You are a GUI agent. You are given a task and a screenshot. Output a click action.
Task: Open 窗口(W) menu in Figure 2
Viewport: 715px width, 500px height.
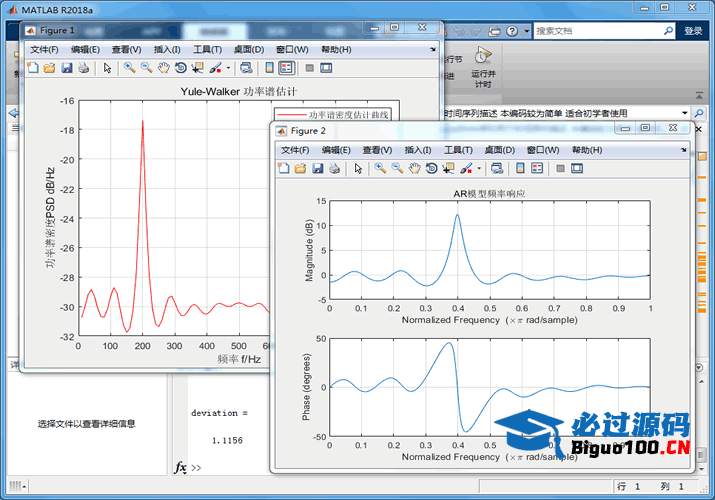point(543,150)
